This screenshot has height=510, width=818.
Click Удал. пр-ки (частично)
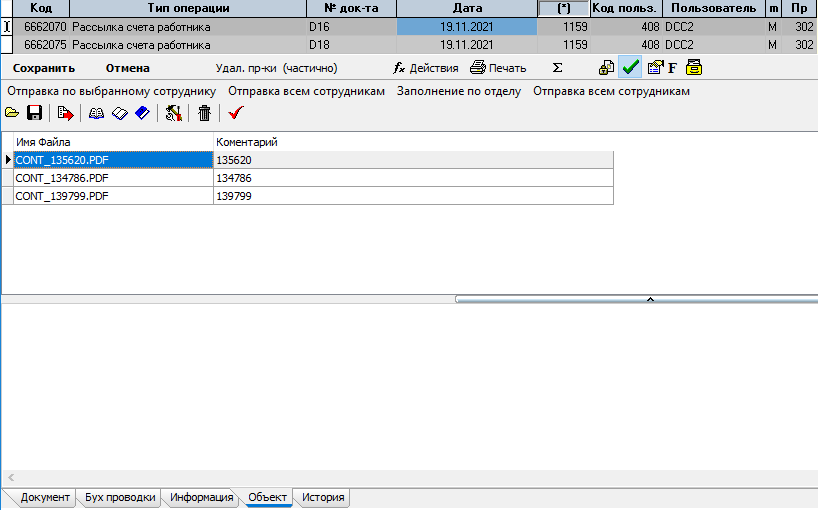(276, 68)
